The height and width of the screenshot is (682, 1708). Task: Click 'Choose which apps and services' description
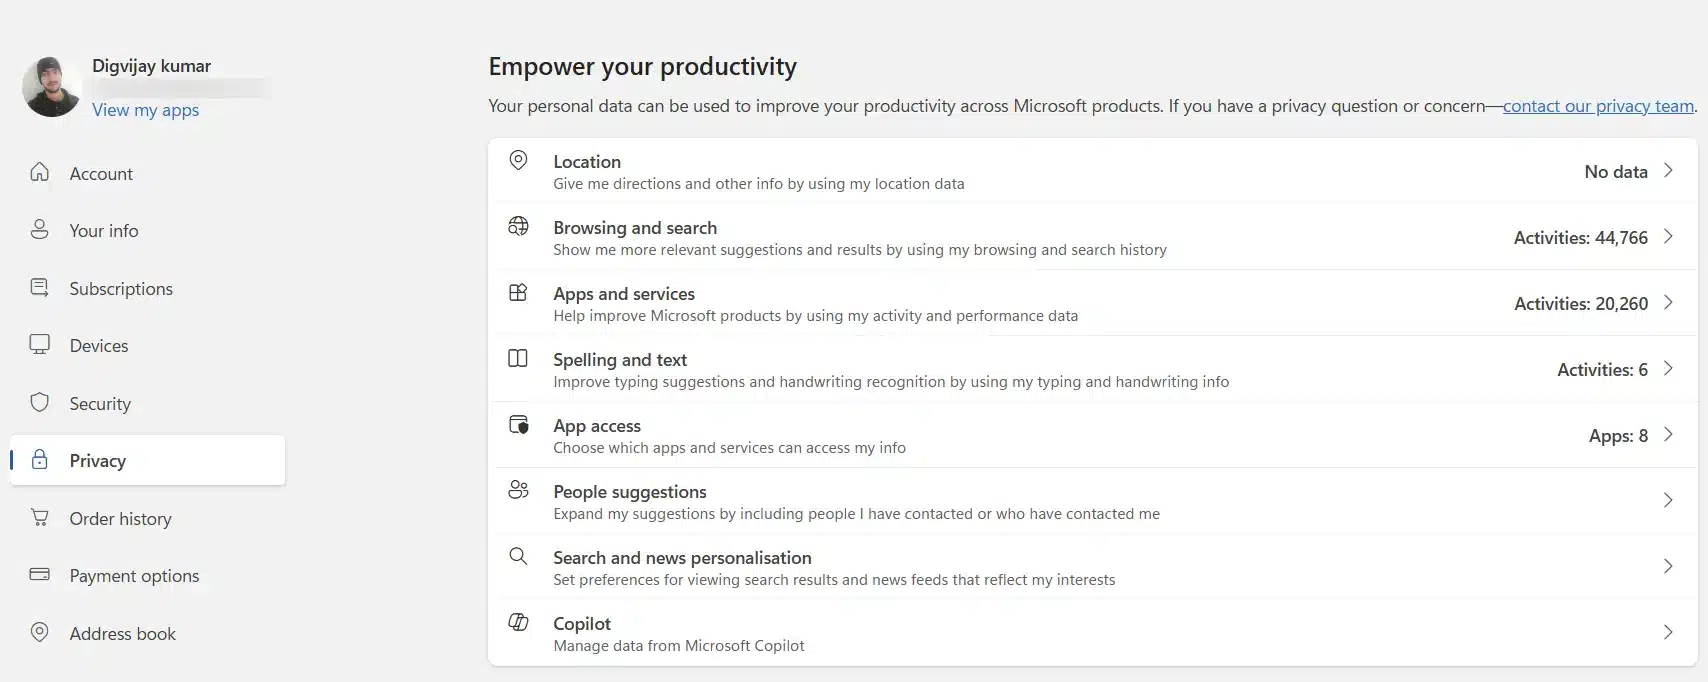[x=729, y=448]
